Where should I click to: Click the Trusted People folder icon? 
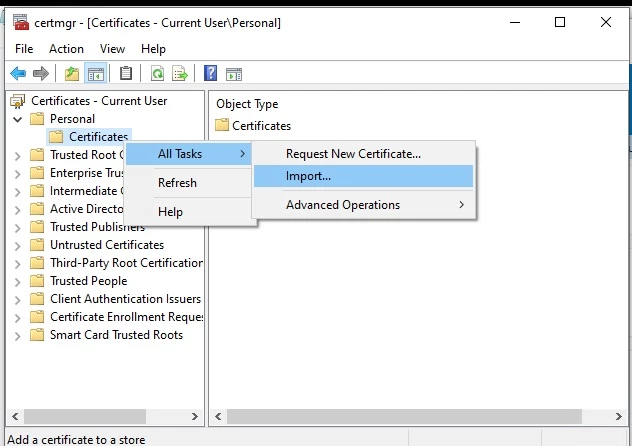click(x=37, y=280)
